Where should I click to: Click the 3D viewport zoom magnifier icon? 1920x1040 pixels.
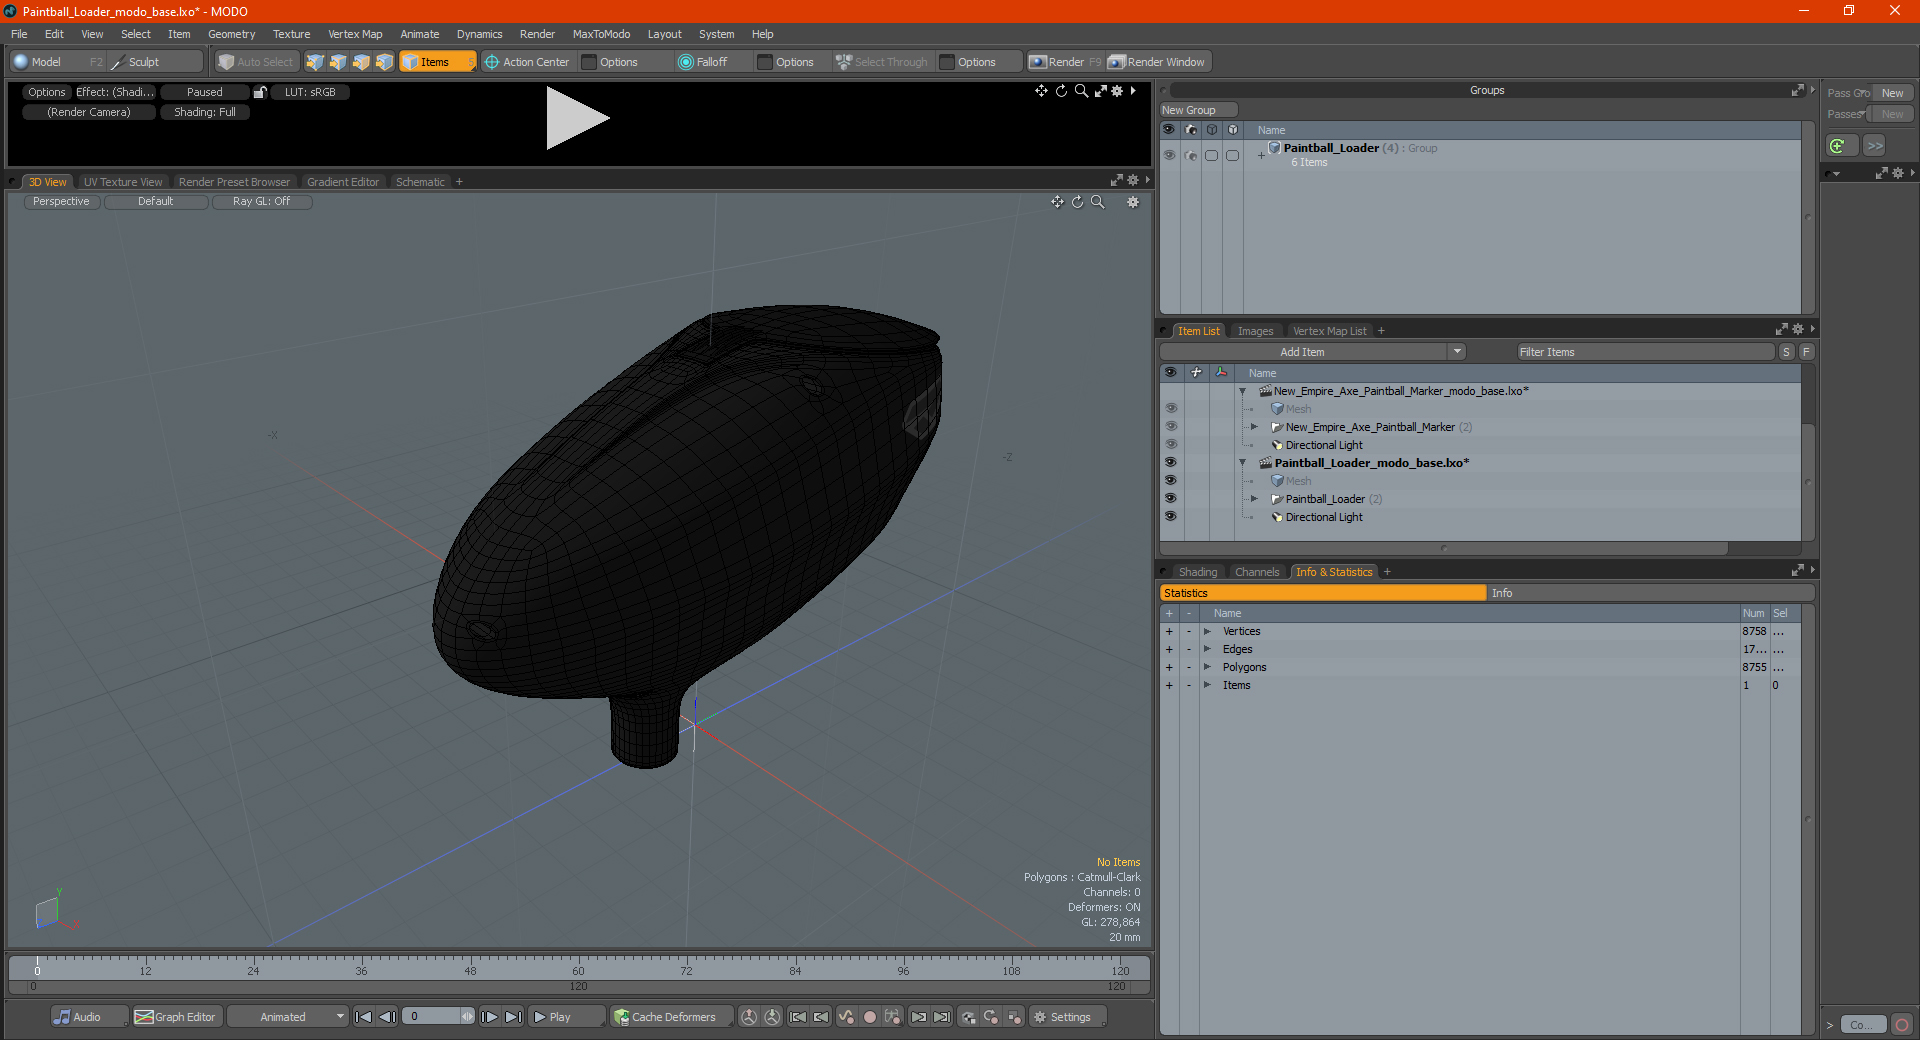(1098, 202)
